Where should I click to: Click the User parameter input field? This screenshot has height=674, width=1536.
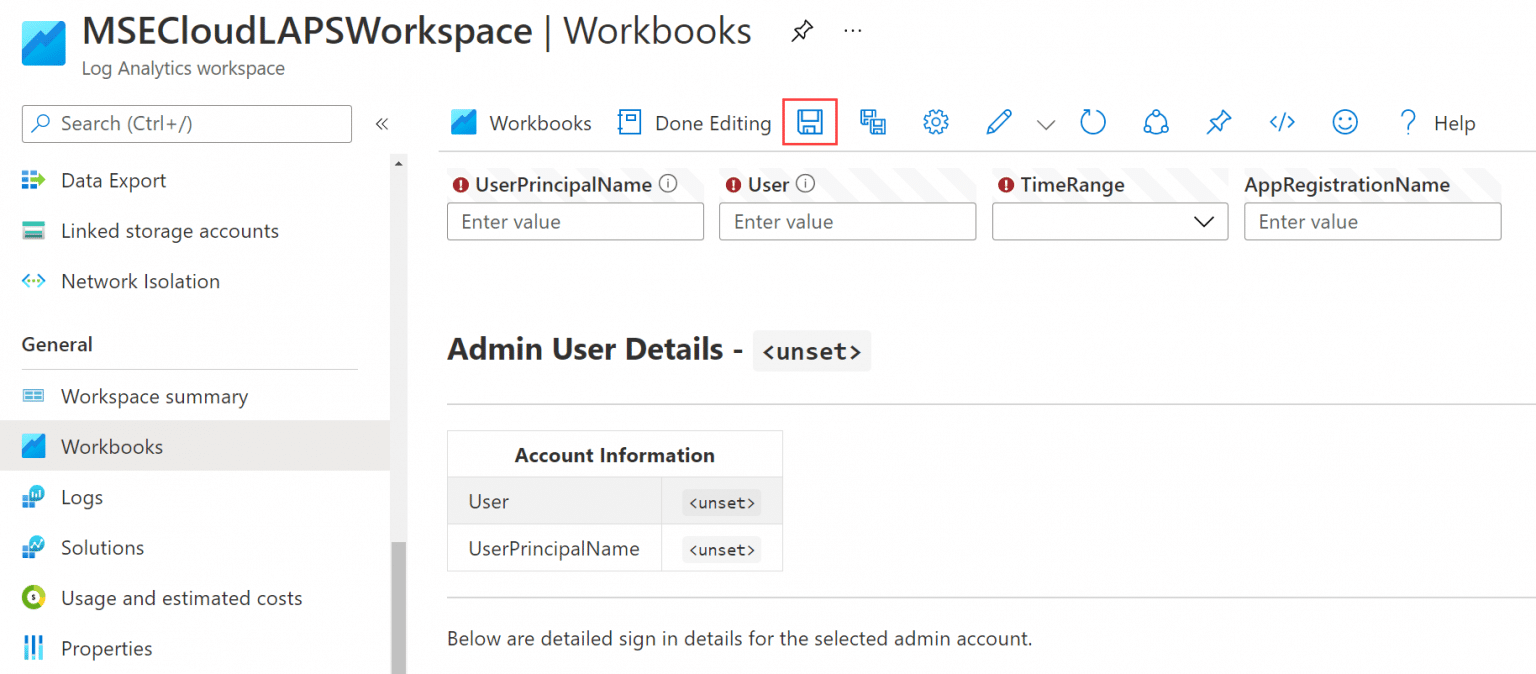847,221
